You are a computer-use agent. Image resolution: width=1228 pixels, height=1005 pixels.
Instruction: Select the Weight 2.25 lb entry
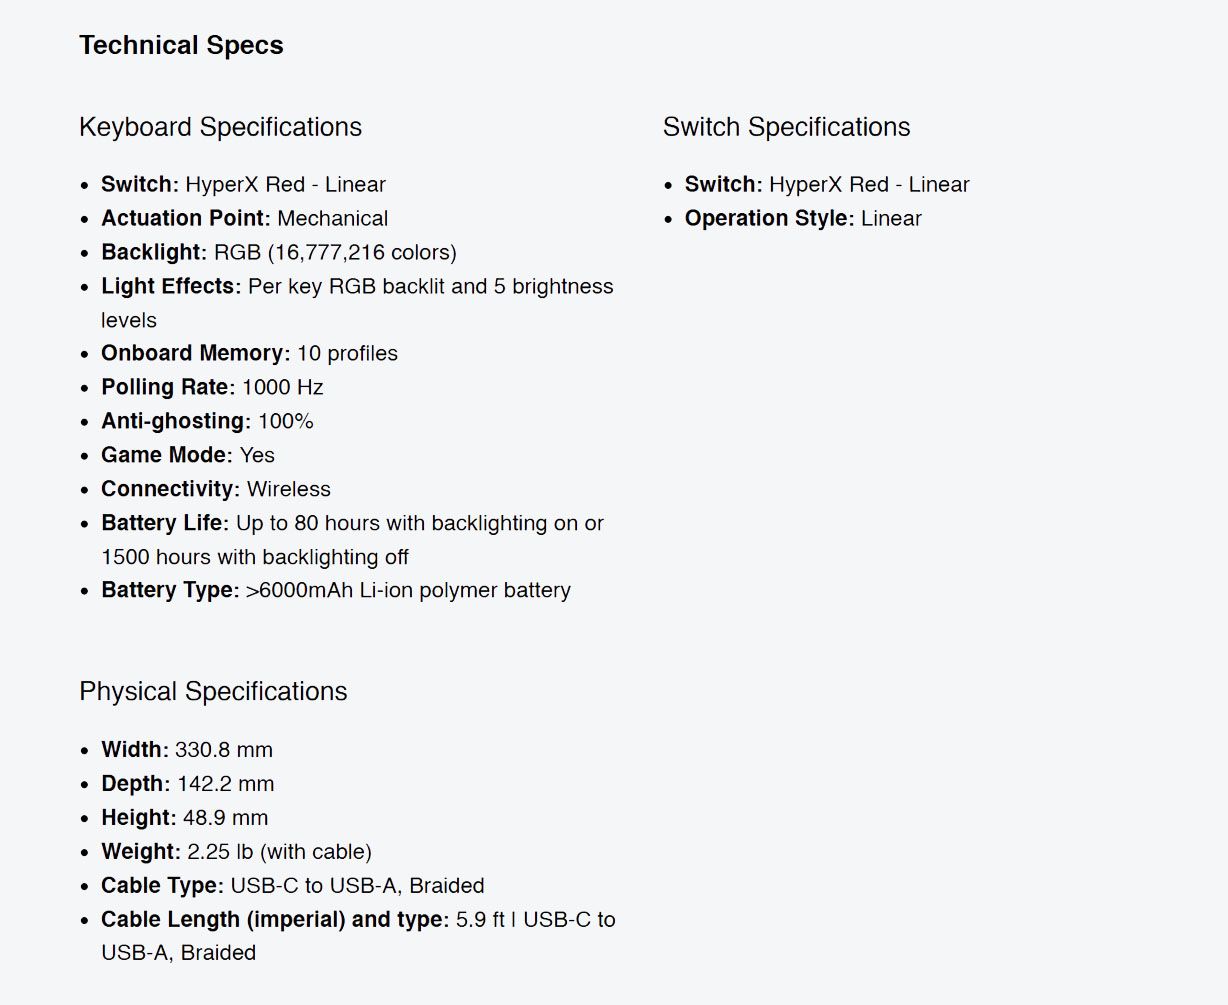pos(236,852)
